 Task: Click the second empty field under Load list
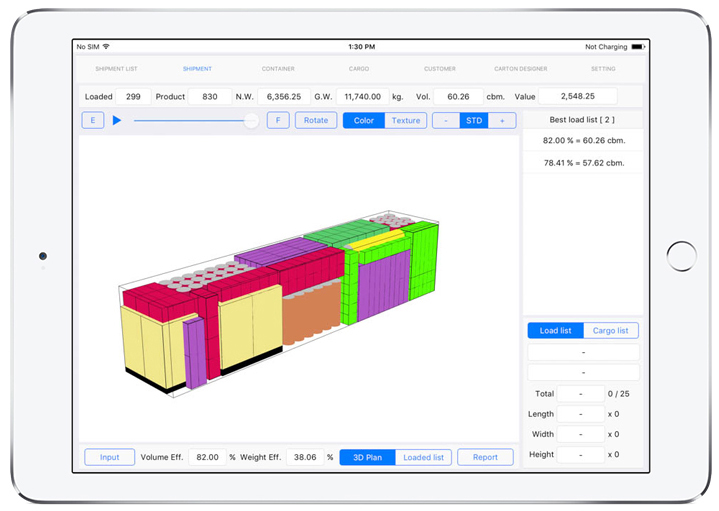click(583, 372)
